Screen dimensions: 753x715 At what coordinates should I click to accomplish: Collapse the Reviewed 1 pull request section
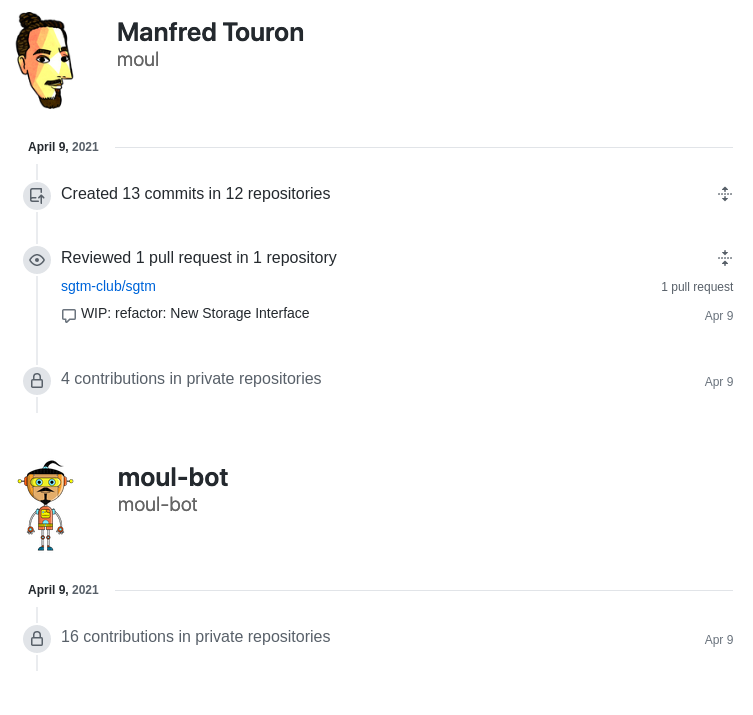[x=725, y=258]
